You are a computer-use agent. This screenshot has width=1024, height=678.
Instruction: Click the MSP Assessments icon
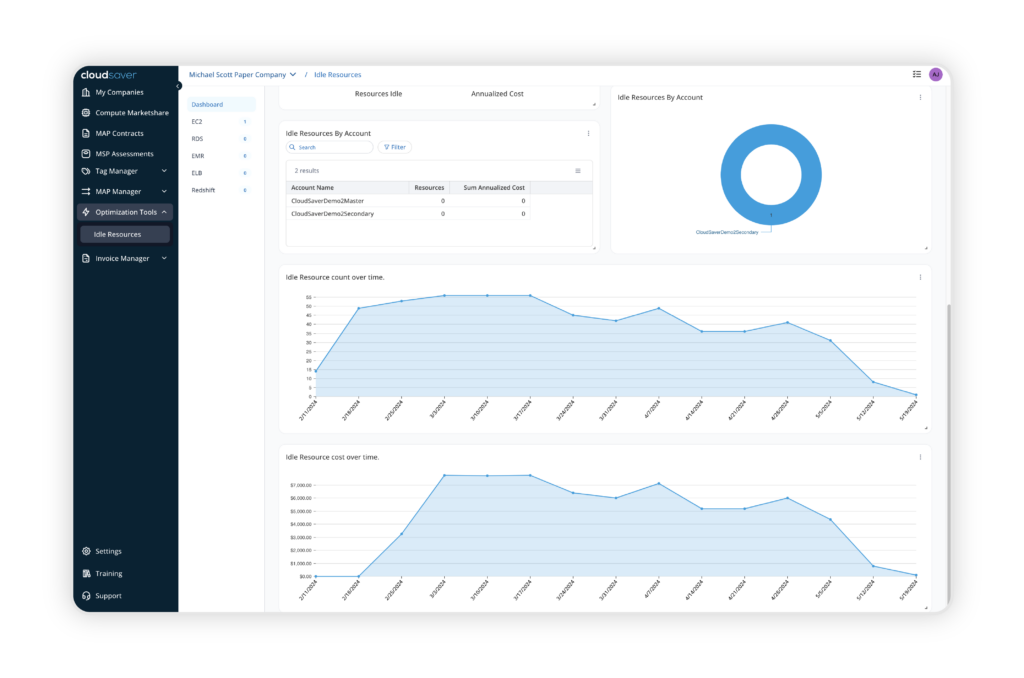(x=87, y=154)
